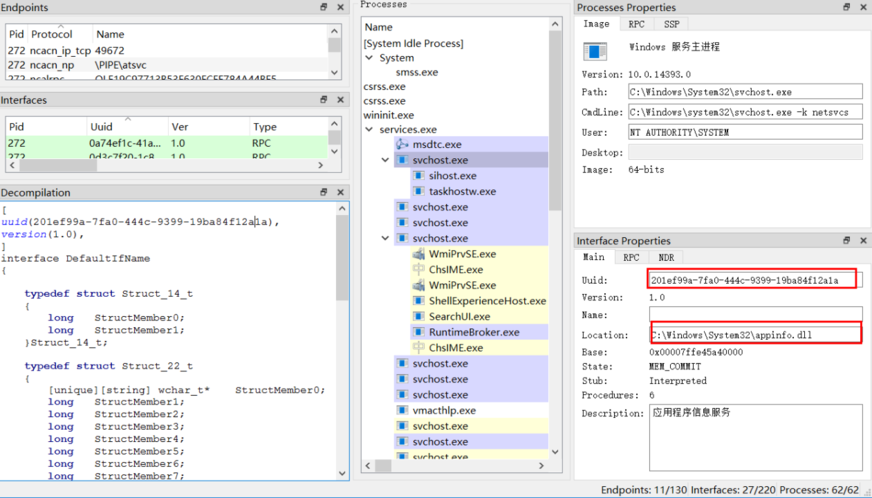
Task: Open RPC tab in Interface Properties
Action: (x=631, y=258)
